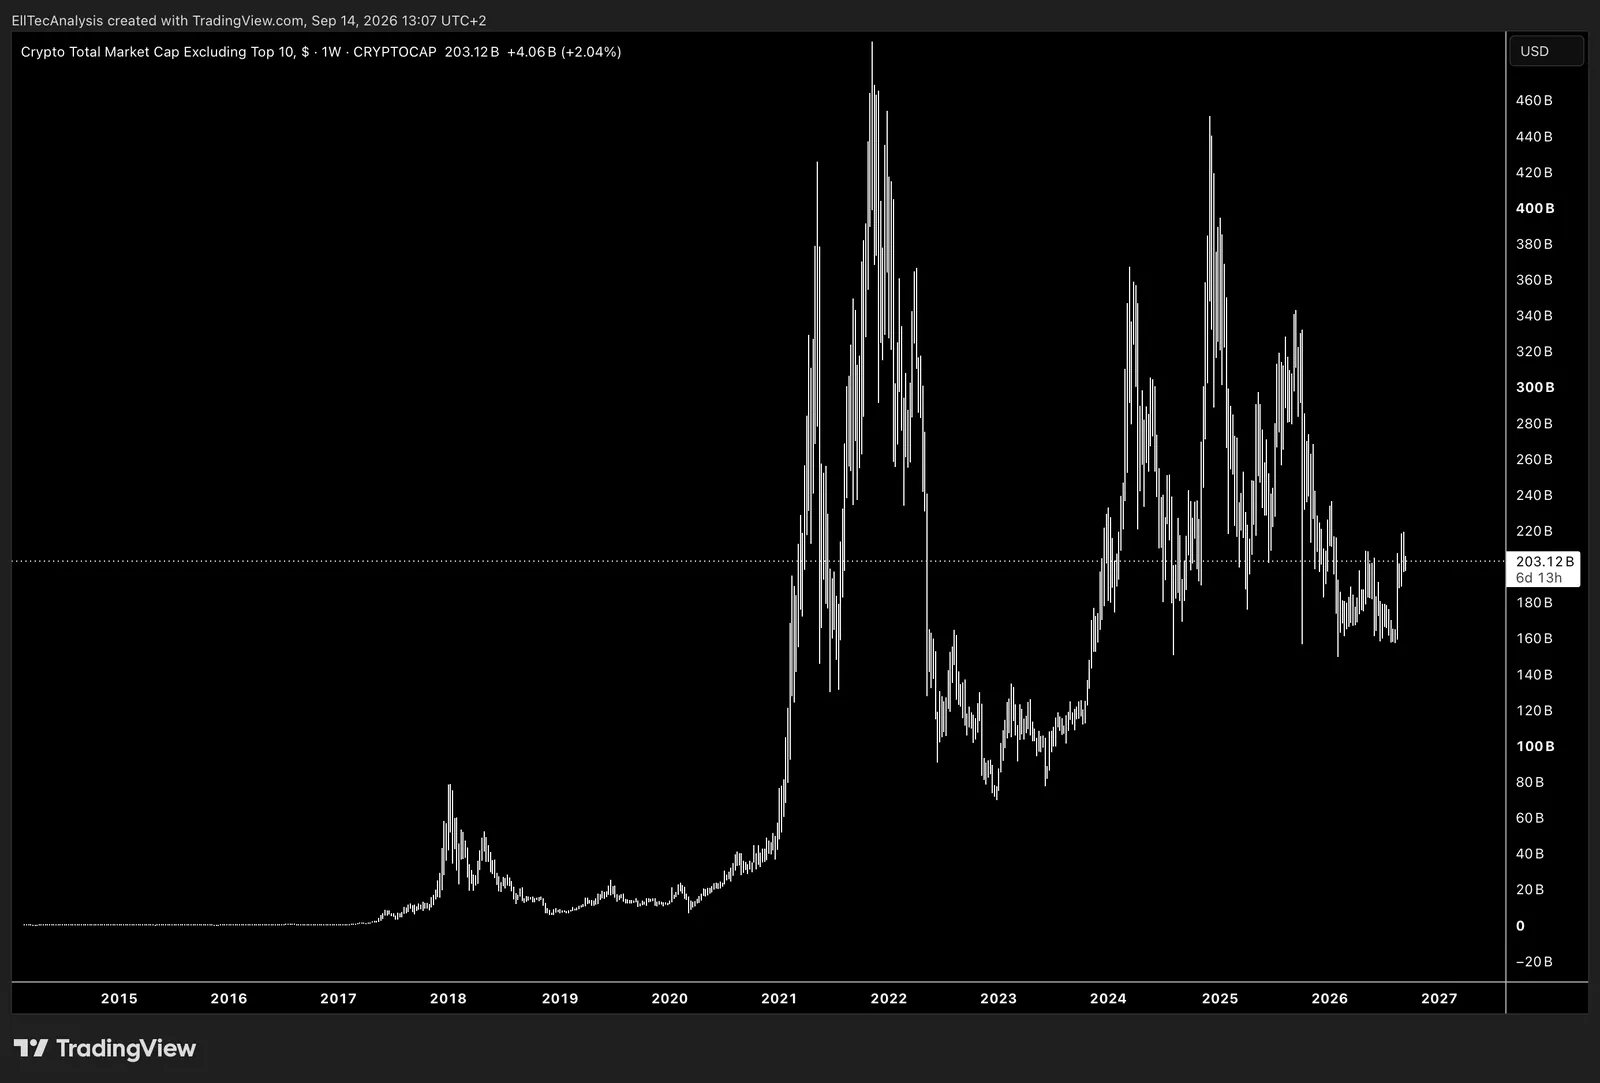Click the 2025 label on time axis
The height and width of the screenshot is (1083, 1600).
point(1220,998)
